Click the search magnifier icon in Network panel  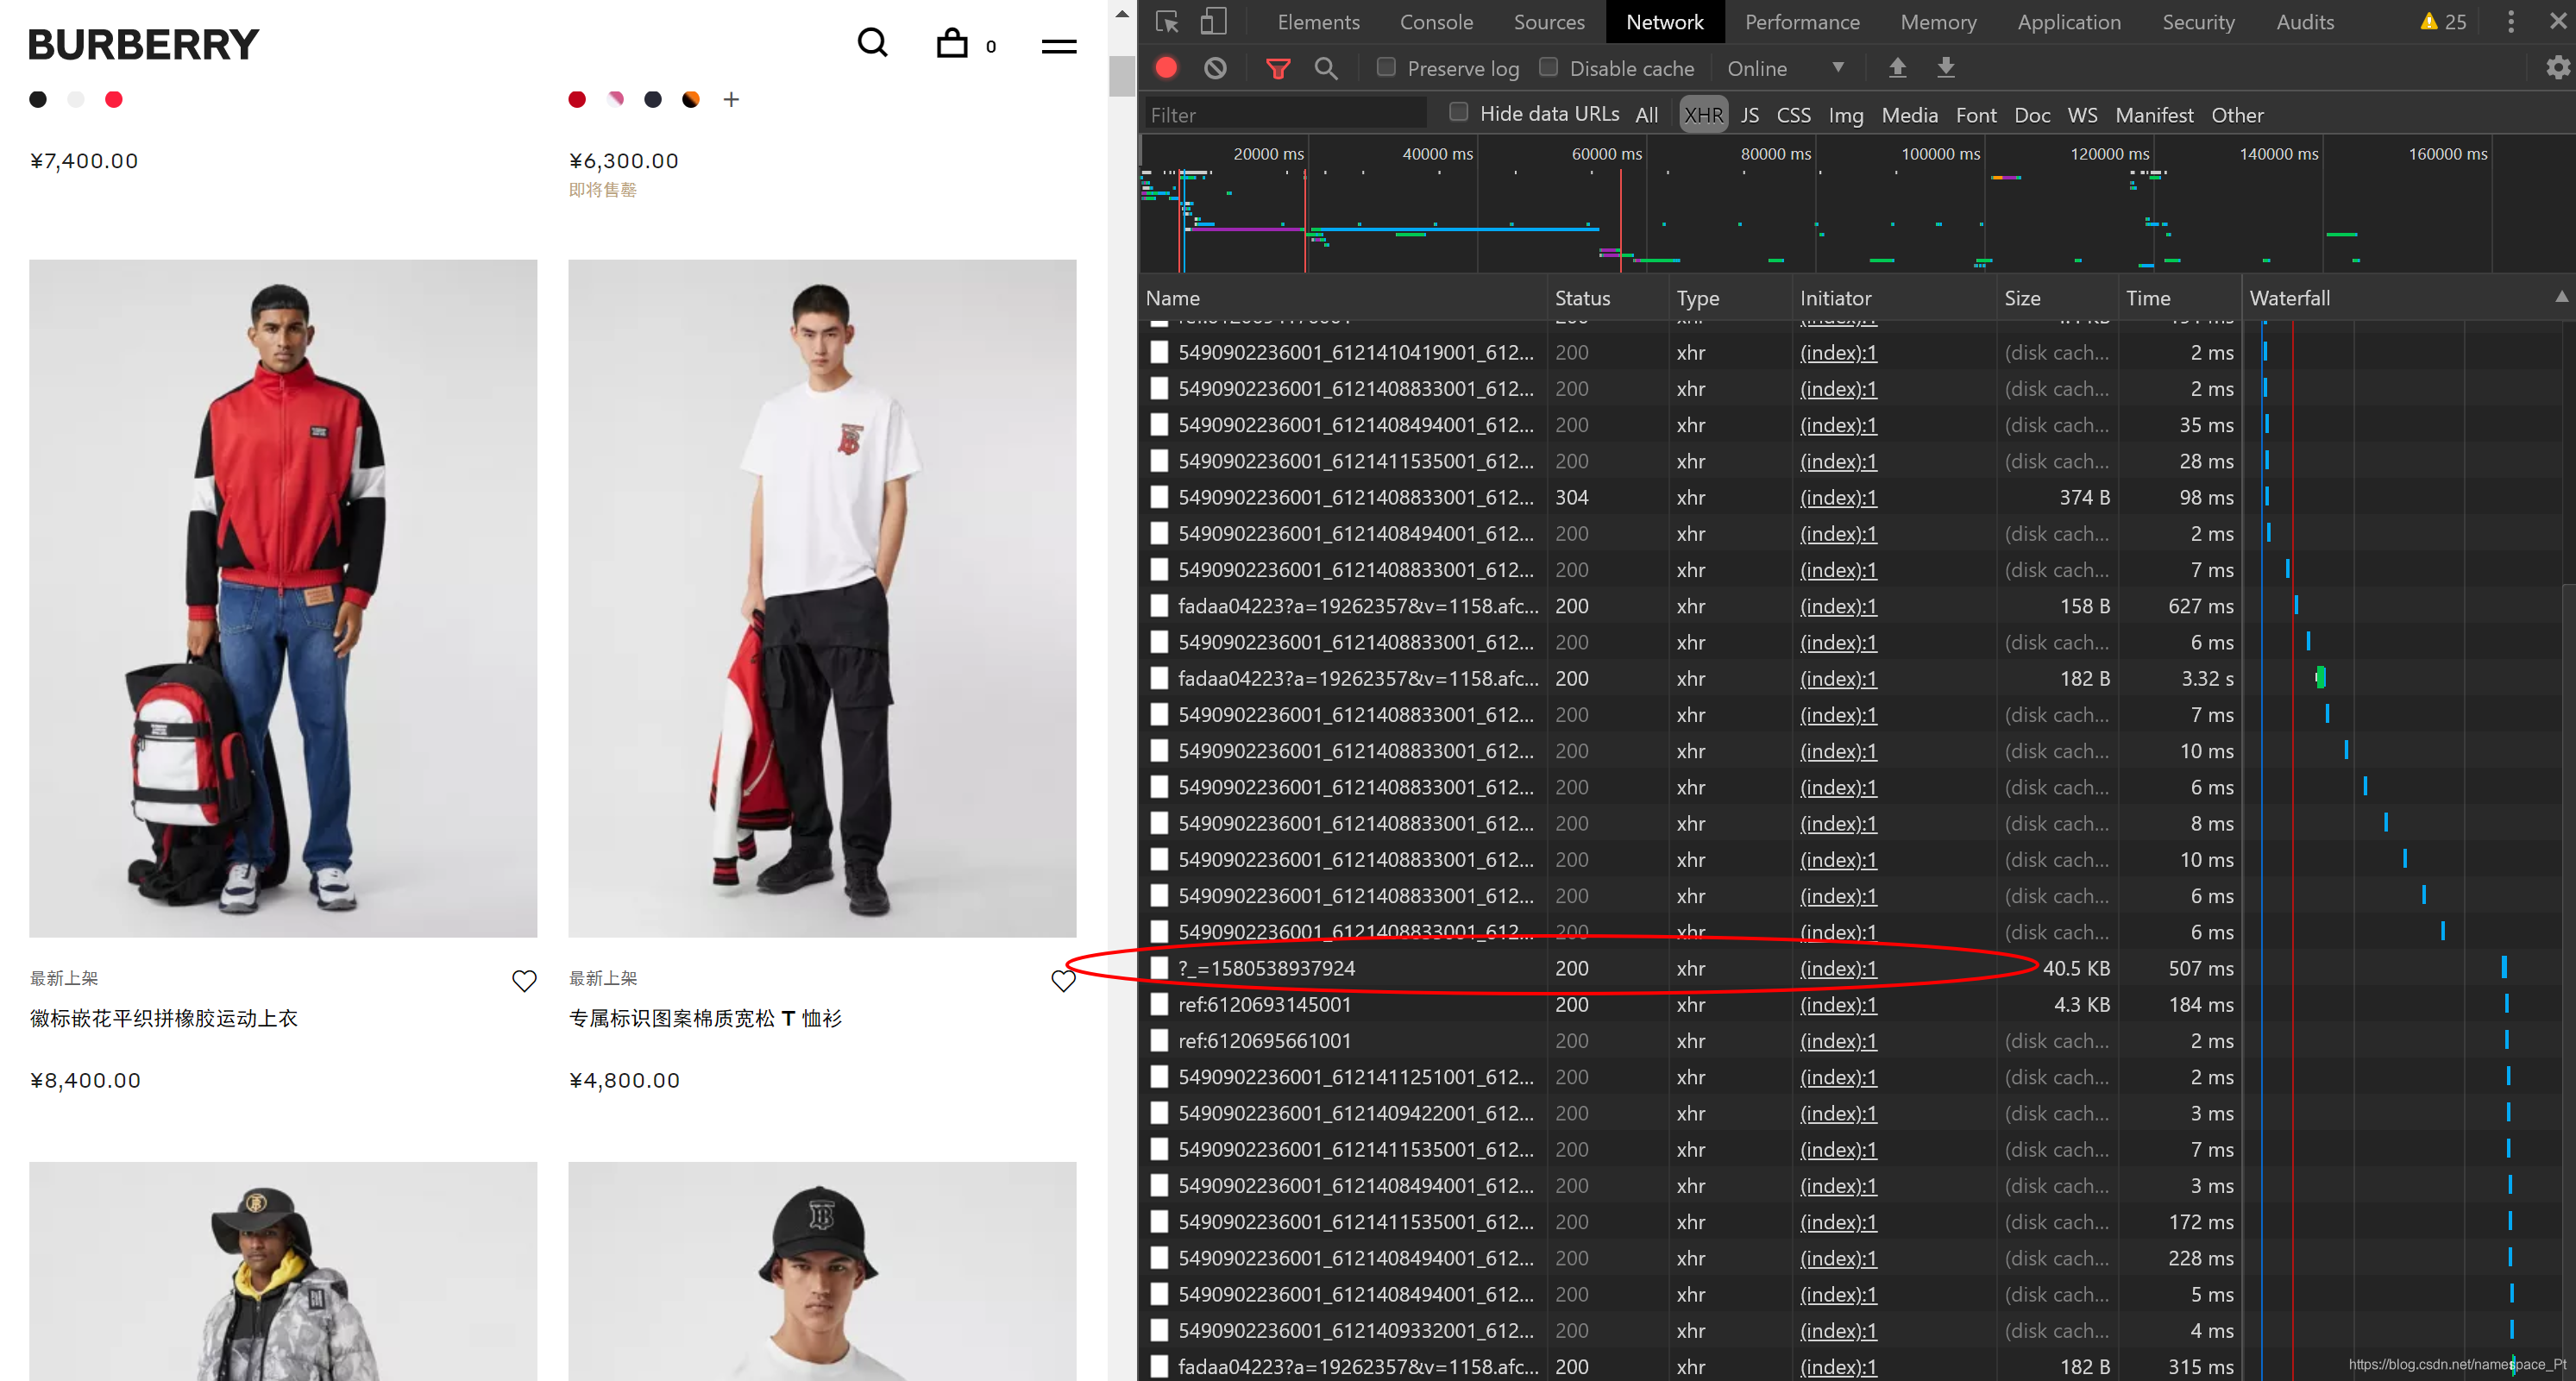[x=1325, y=70]
